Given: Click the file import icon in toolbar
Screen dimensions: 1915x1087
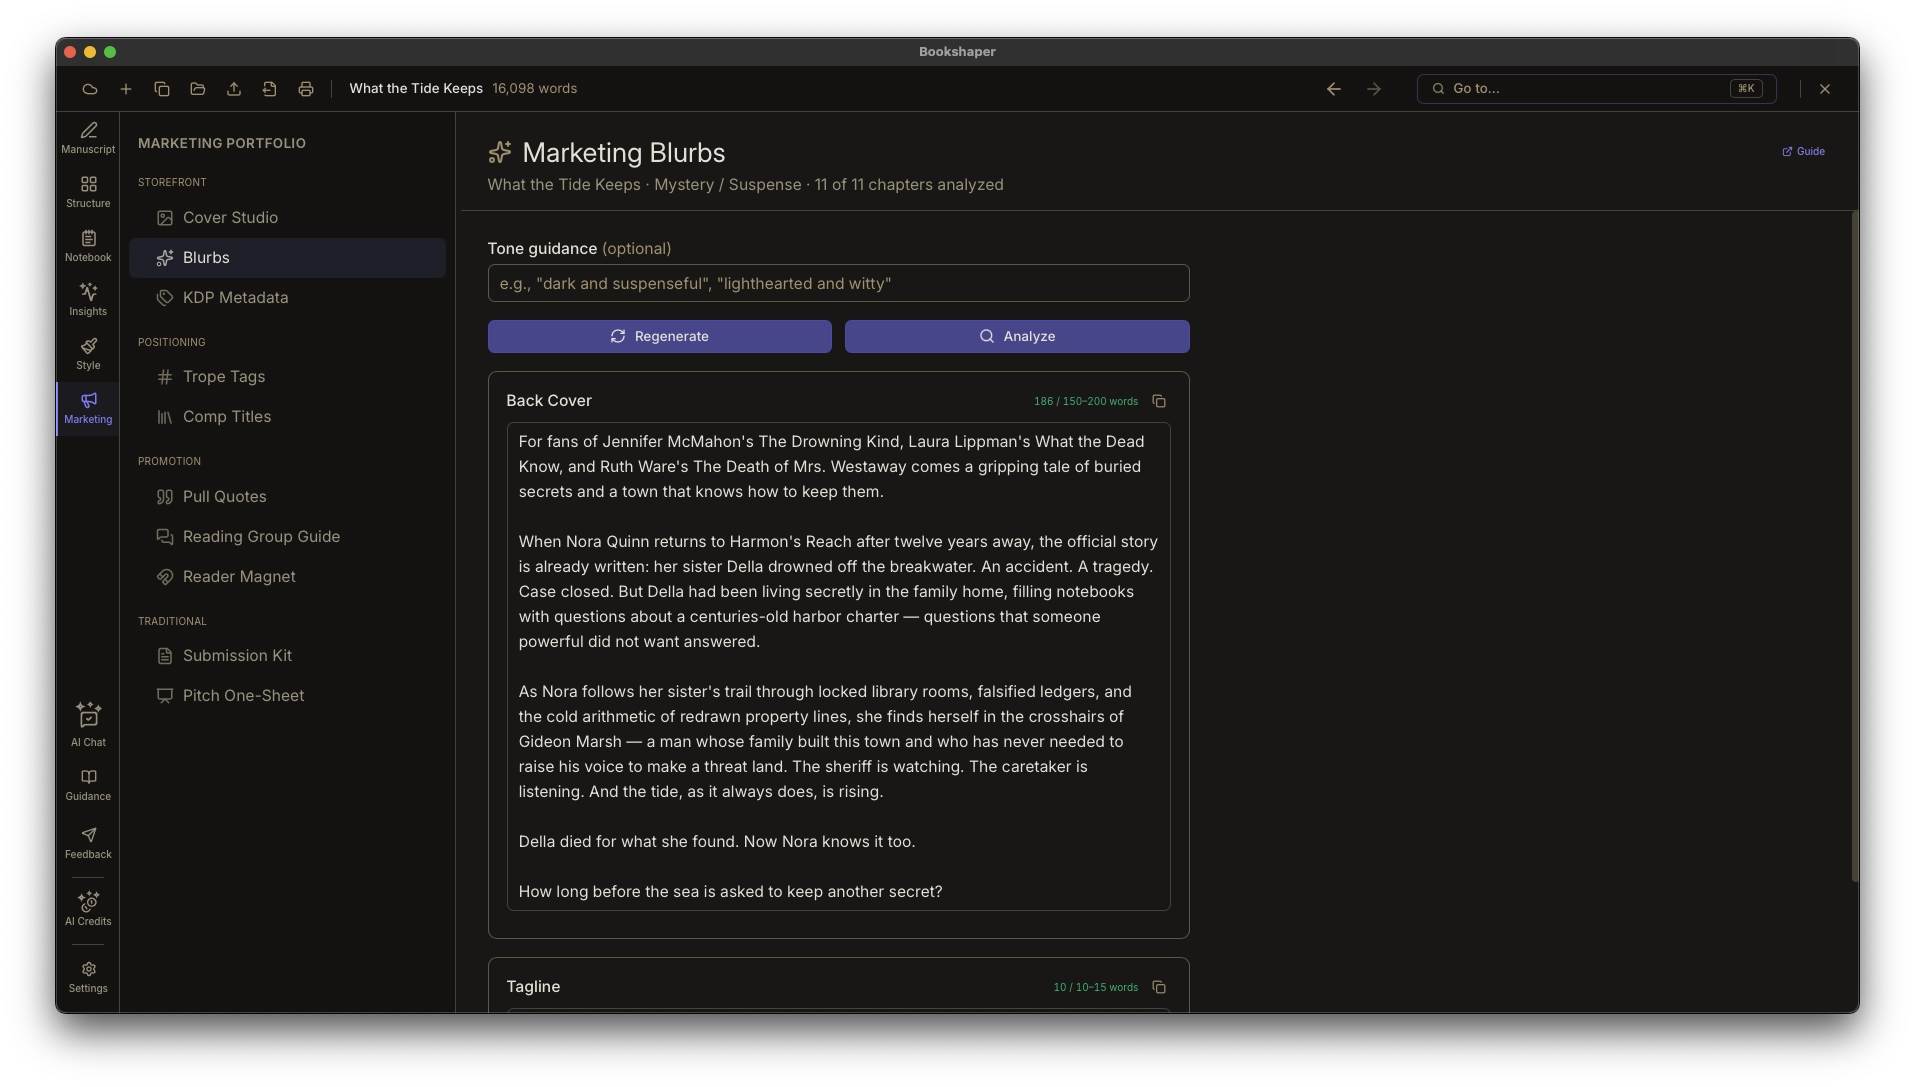Looking at the screenshot, I should tap(270, 89).
